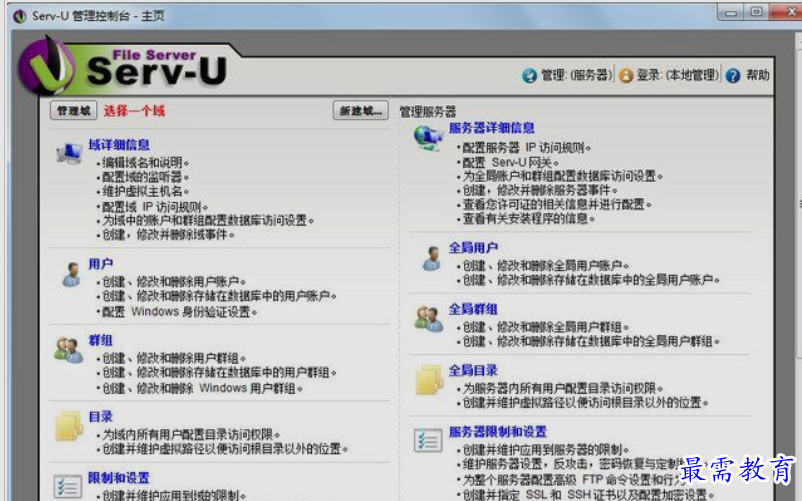
Task: Open the 群组 heading link
Action: pos(100,340)
